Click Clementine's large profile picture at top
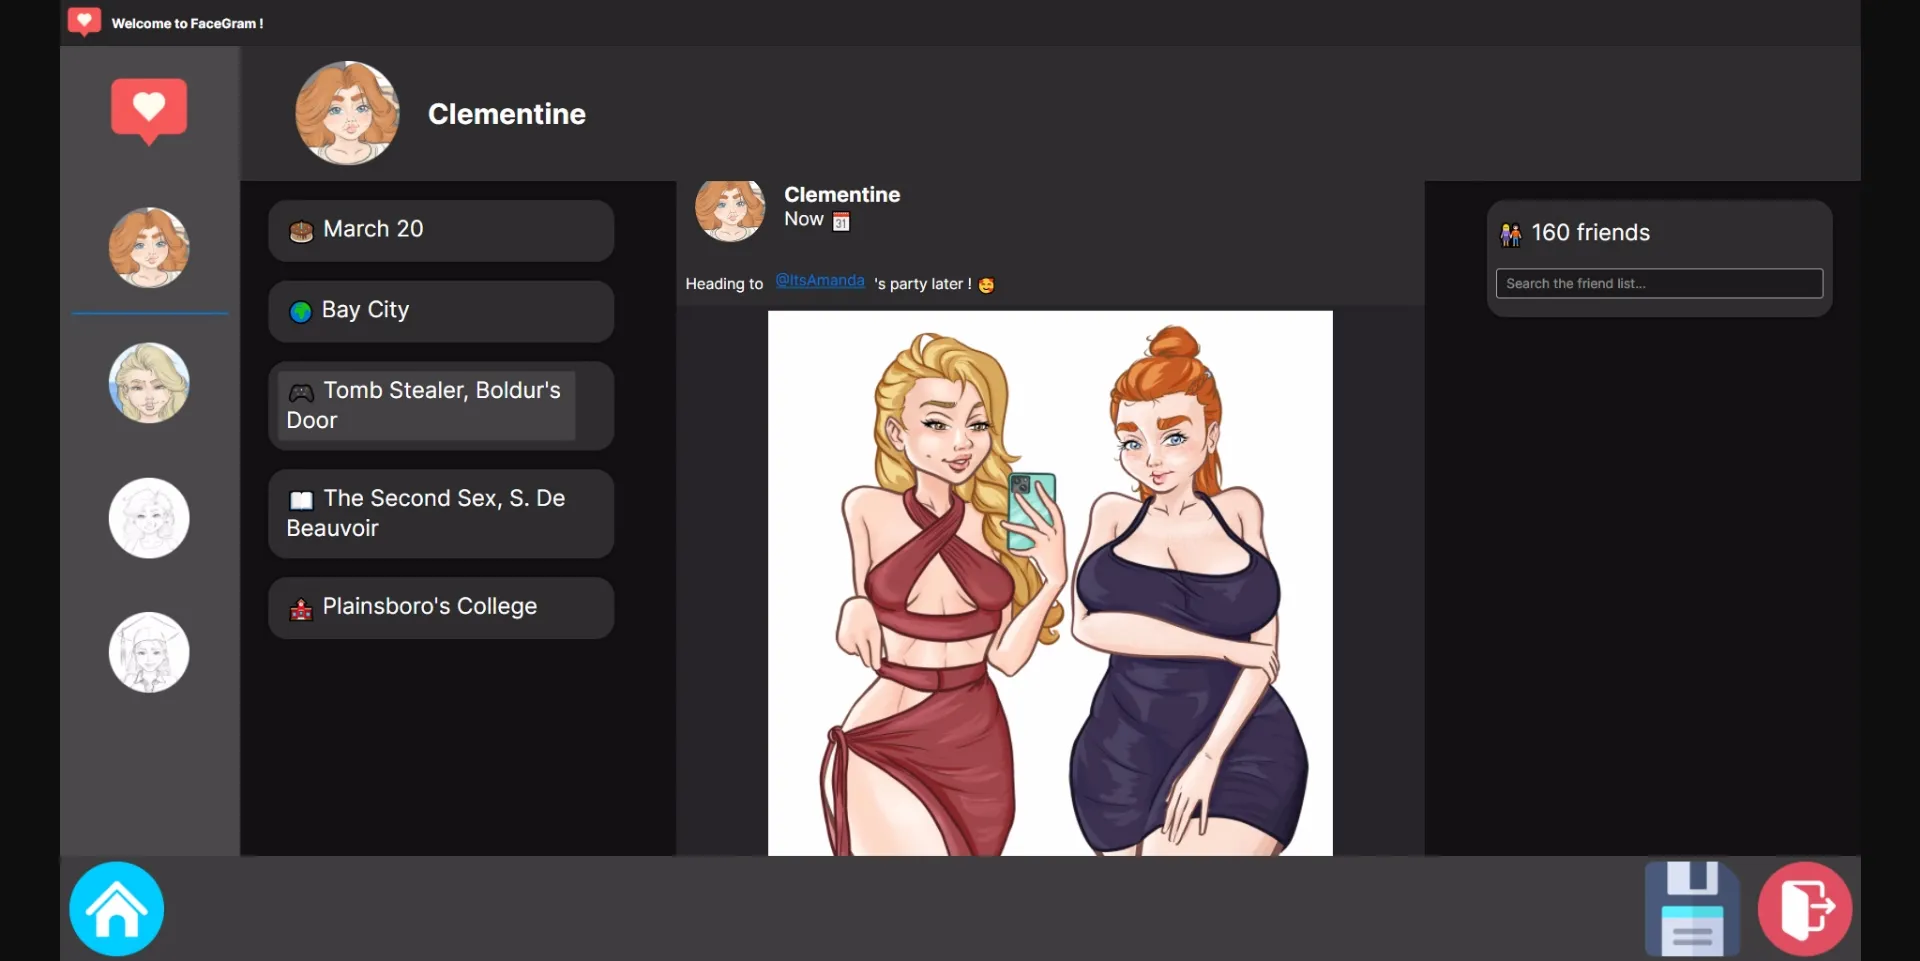 [347, 113]
